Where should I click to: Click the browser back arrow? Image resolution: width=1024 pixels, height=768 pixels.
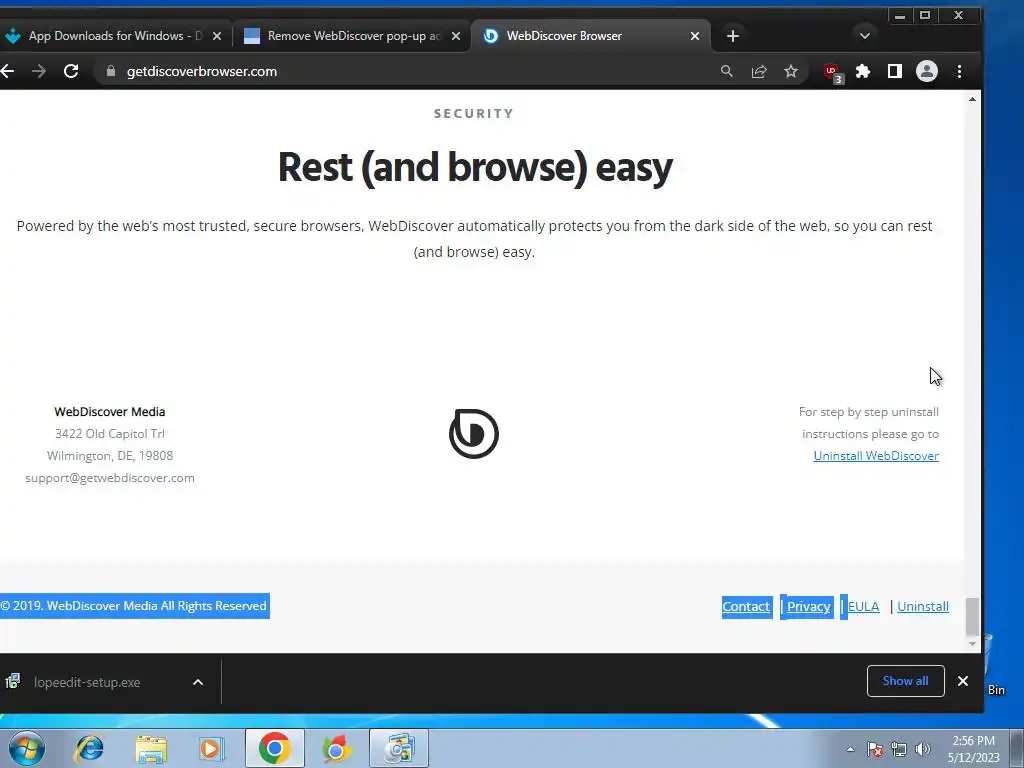[x=7, y=71]
